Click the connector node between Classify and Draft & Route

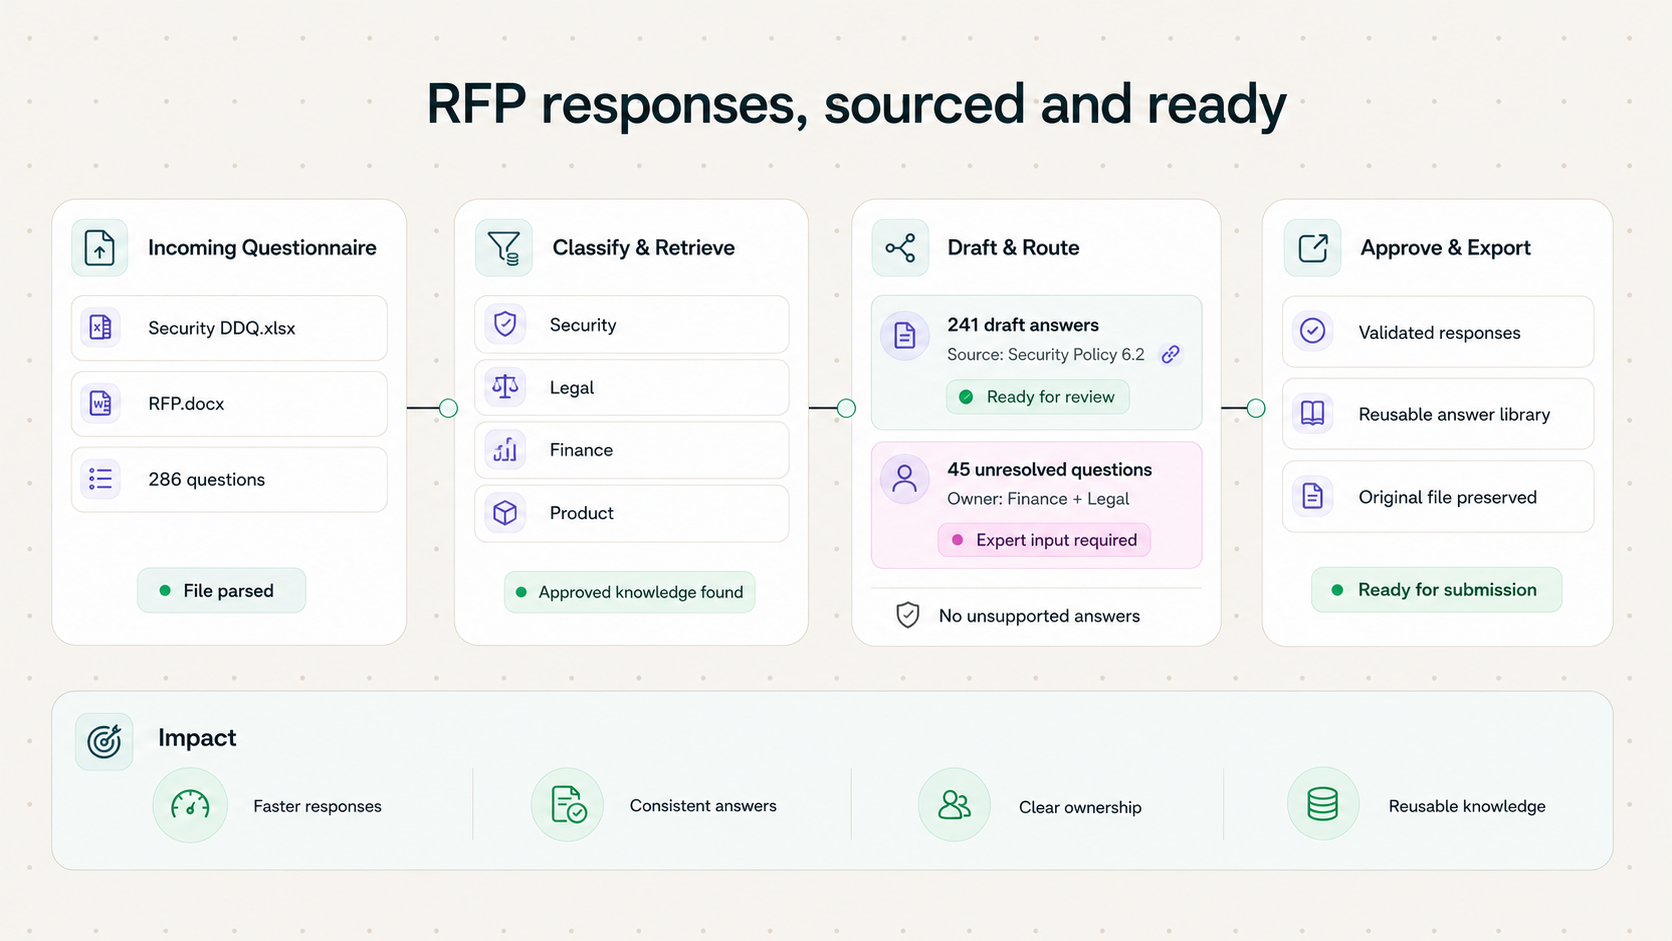tap(847, 408)
